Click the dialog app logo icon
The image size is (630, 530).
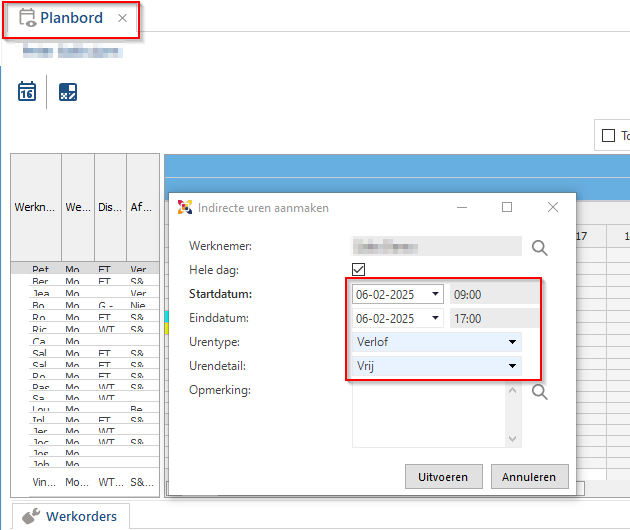point(185,207)
